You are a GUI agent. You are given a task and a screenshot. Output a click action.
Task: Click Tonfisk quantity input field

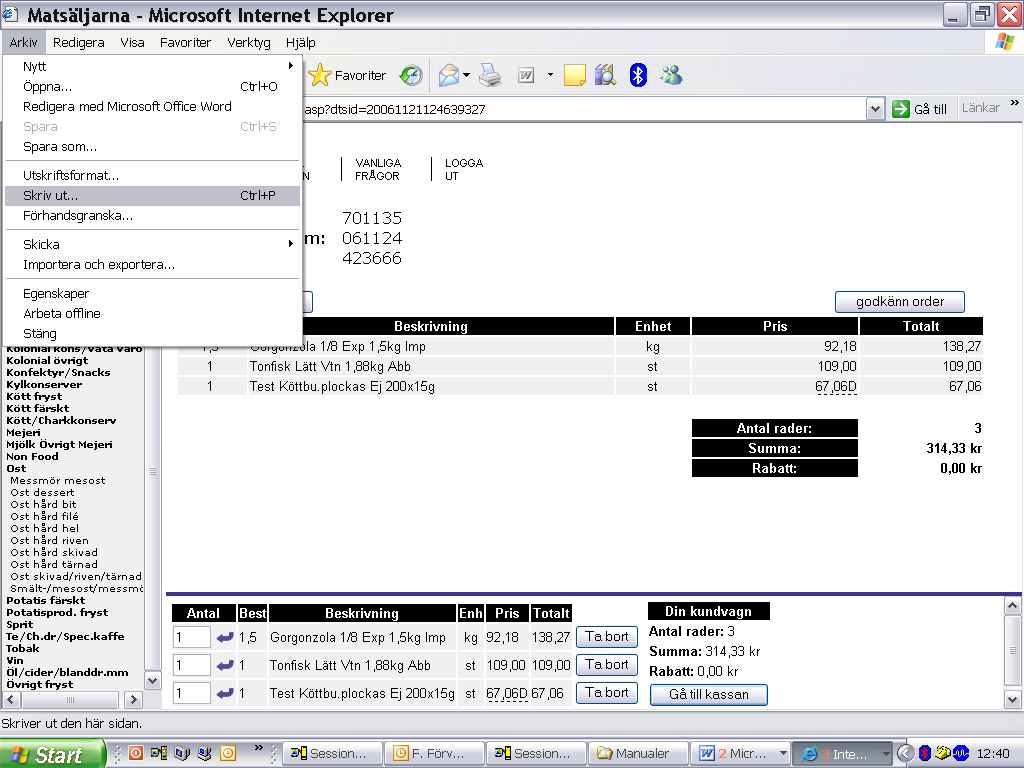[192, 665]
